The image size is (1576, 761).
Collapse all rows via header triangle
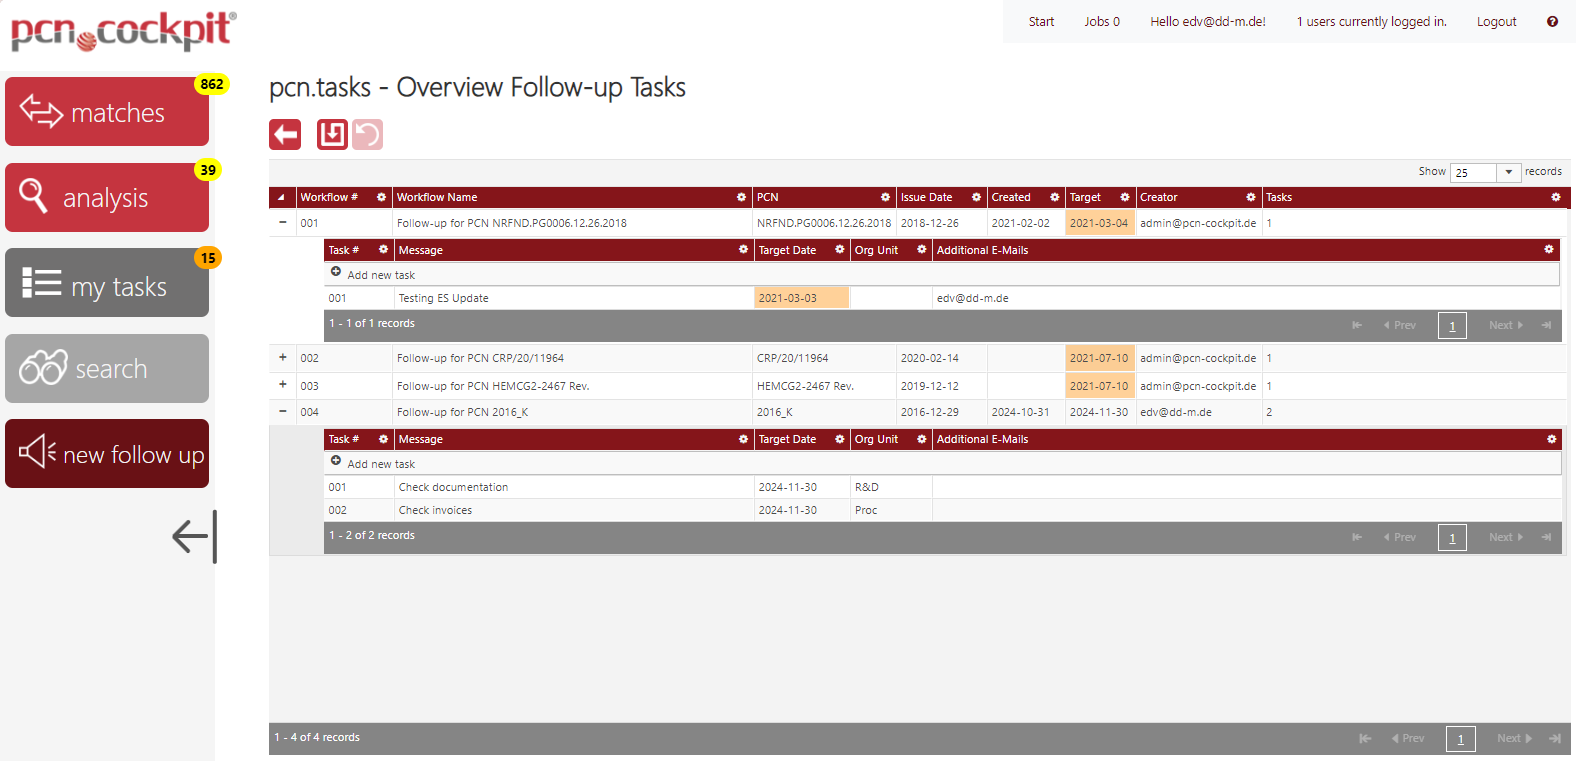pyautogui.click(x=281, y=197)
